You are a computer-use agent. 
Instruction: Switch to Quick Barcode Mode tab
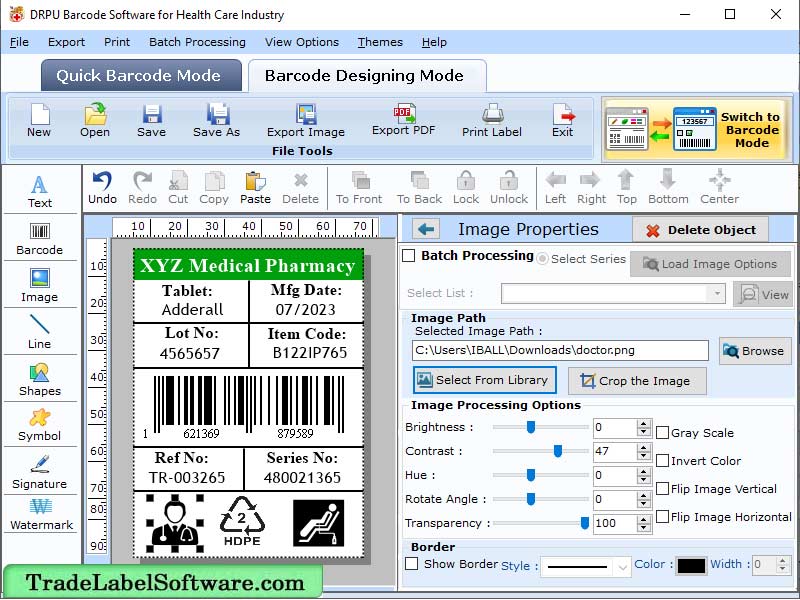coord(140,75)
